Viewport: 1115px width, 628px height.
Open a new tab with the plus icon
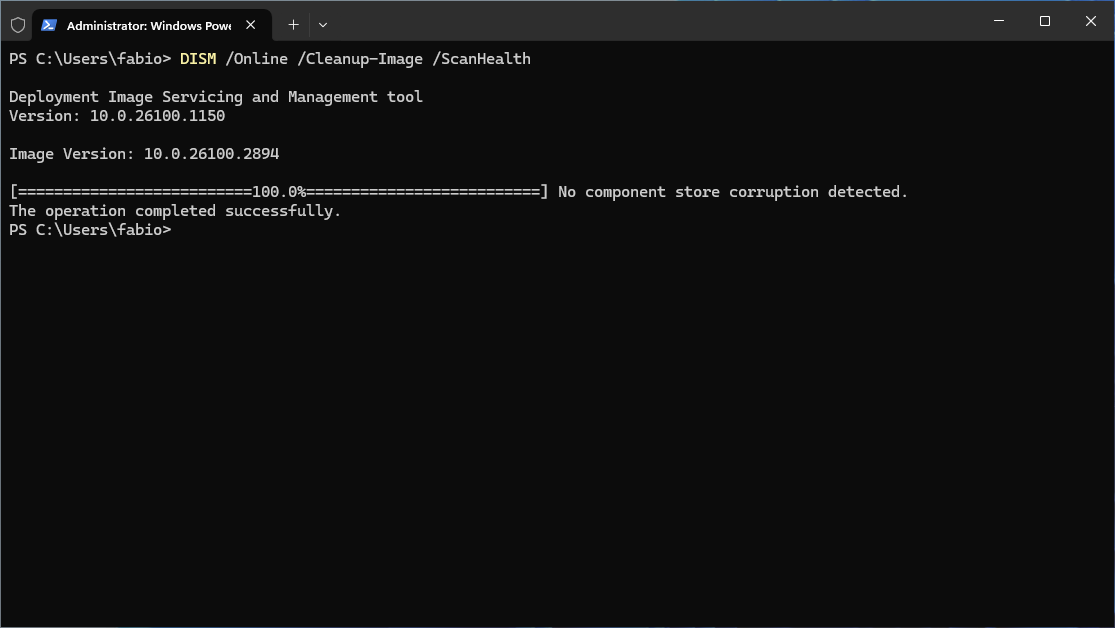293,25
